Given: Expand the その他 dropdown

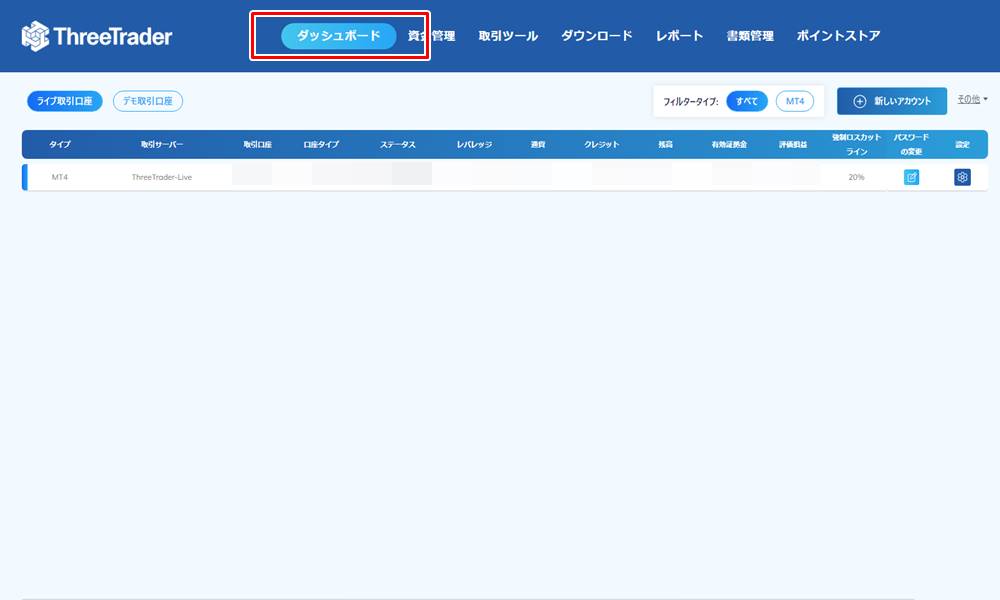Looking at the screenshot, I should [969, 99].
